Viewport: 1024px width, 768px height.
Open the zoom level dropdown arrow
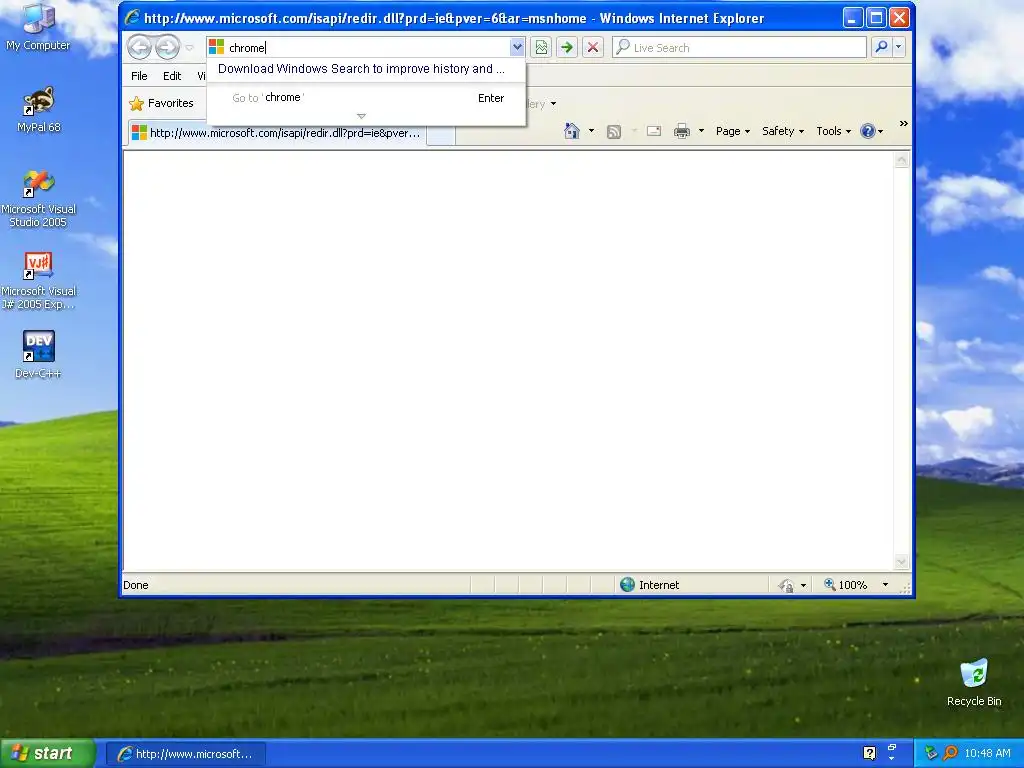click(885, 584)
